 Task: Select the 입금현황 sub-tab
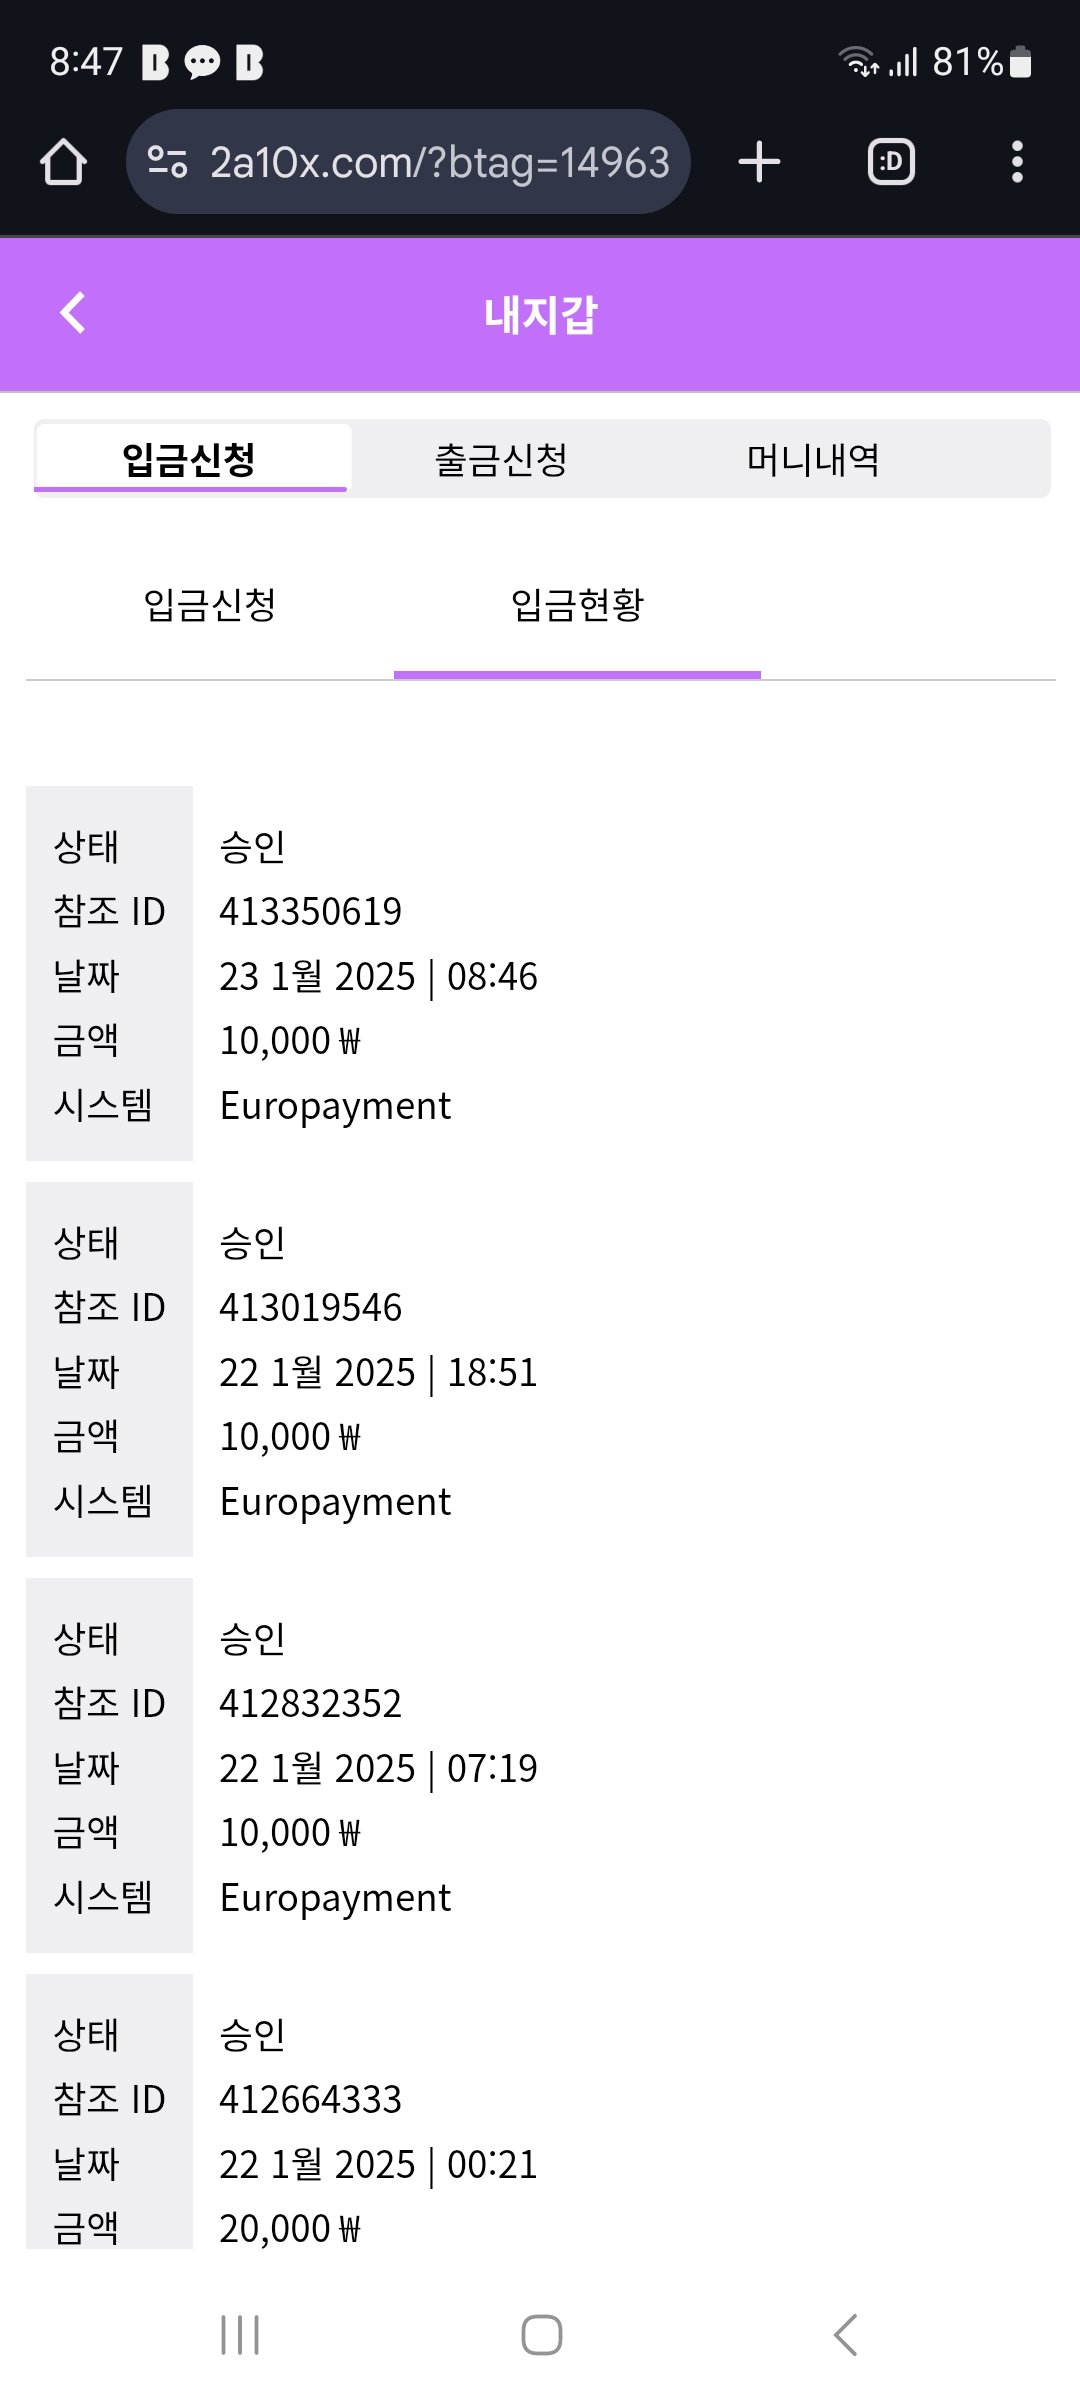coord(577,605)
